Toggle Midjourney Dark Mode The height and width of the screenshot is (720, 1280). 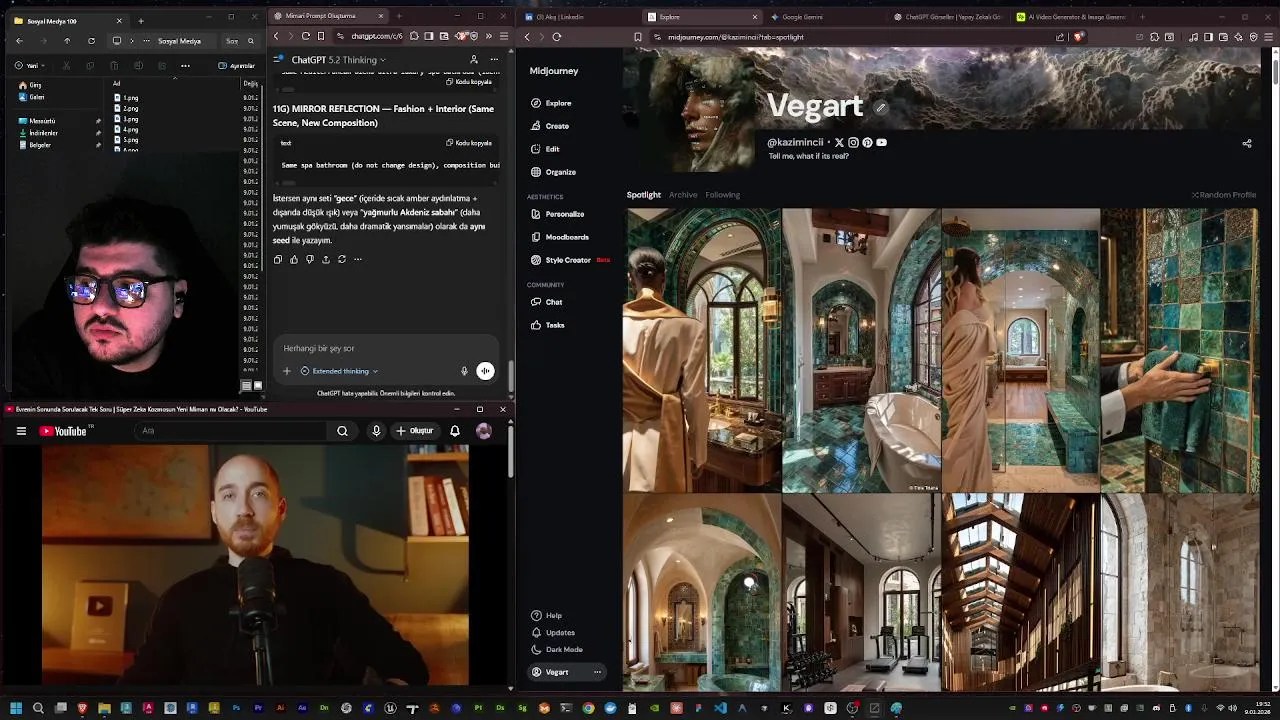point(557,649)
